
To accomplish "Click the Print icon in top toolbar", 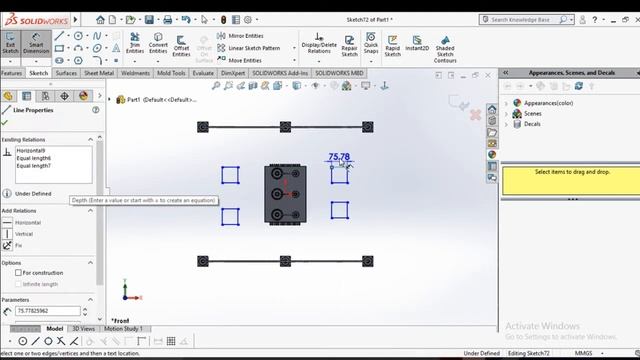I will 167,20.
